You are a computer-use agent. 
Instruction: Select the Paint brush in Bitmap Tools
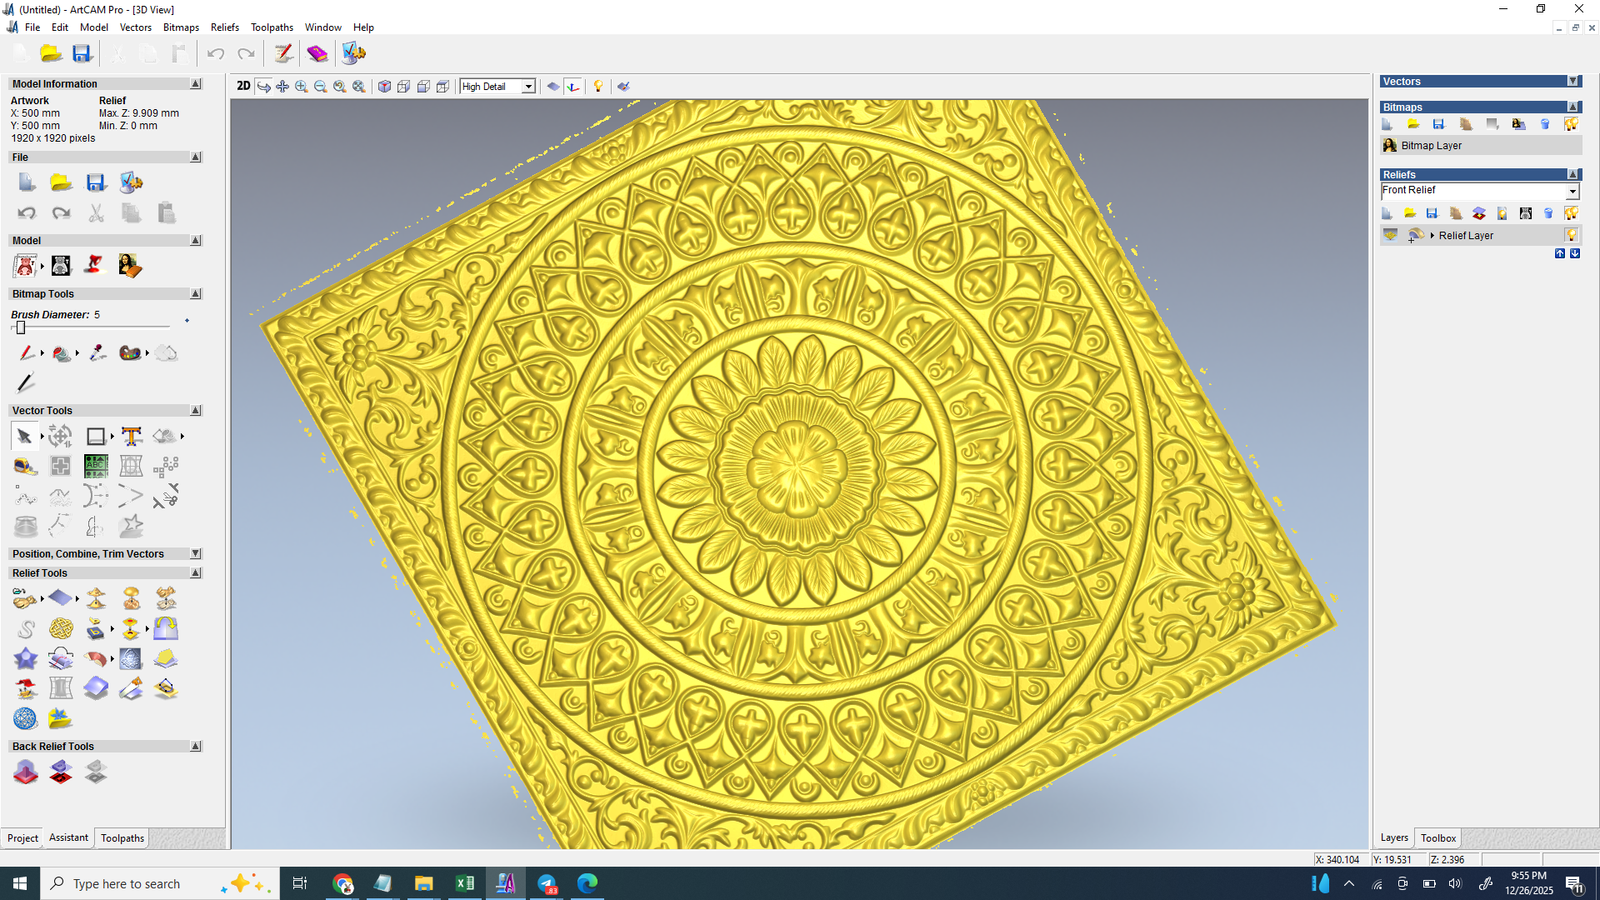(27, 352)
